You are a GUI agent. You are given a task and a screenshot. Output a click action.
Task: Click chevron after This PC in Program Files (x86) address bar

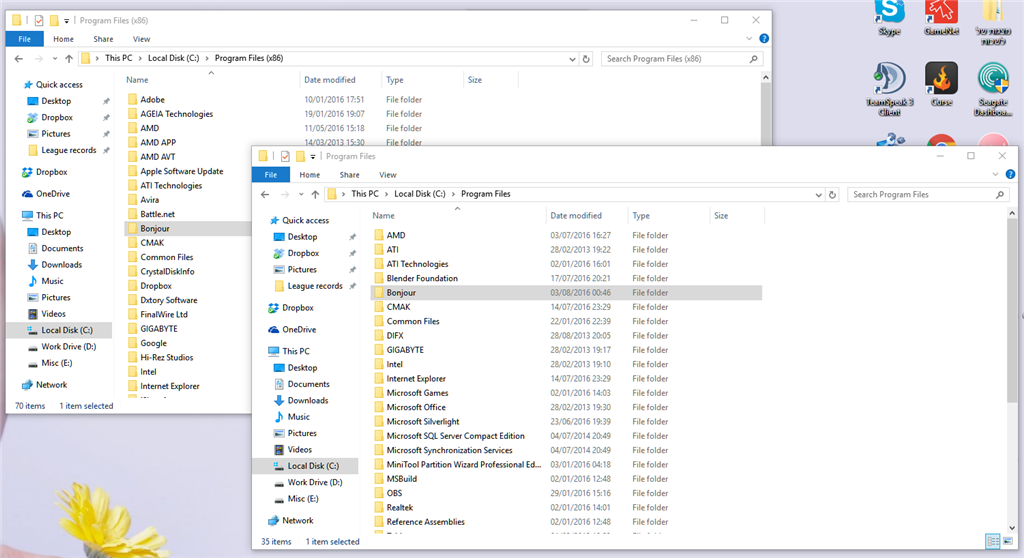click(x=140, y=58)
